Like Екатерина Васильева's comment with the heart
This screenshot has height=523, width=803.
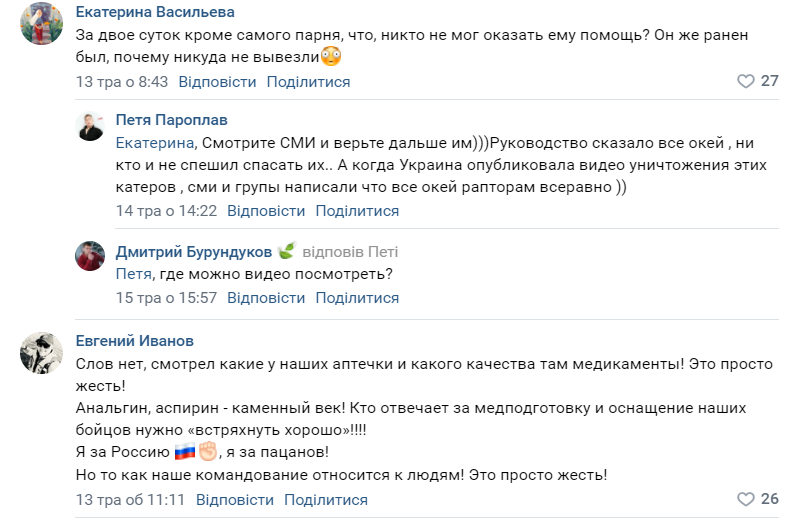(x=744, y=81)
